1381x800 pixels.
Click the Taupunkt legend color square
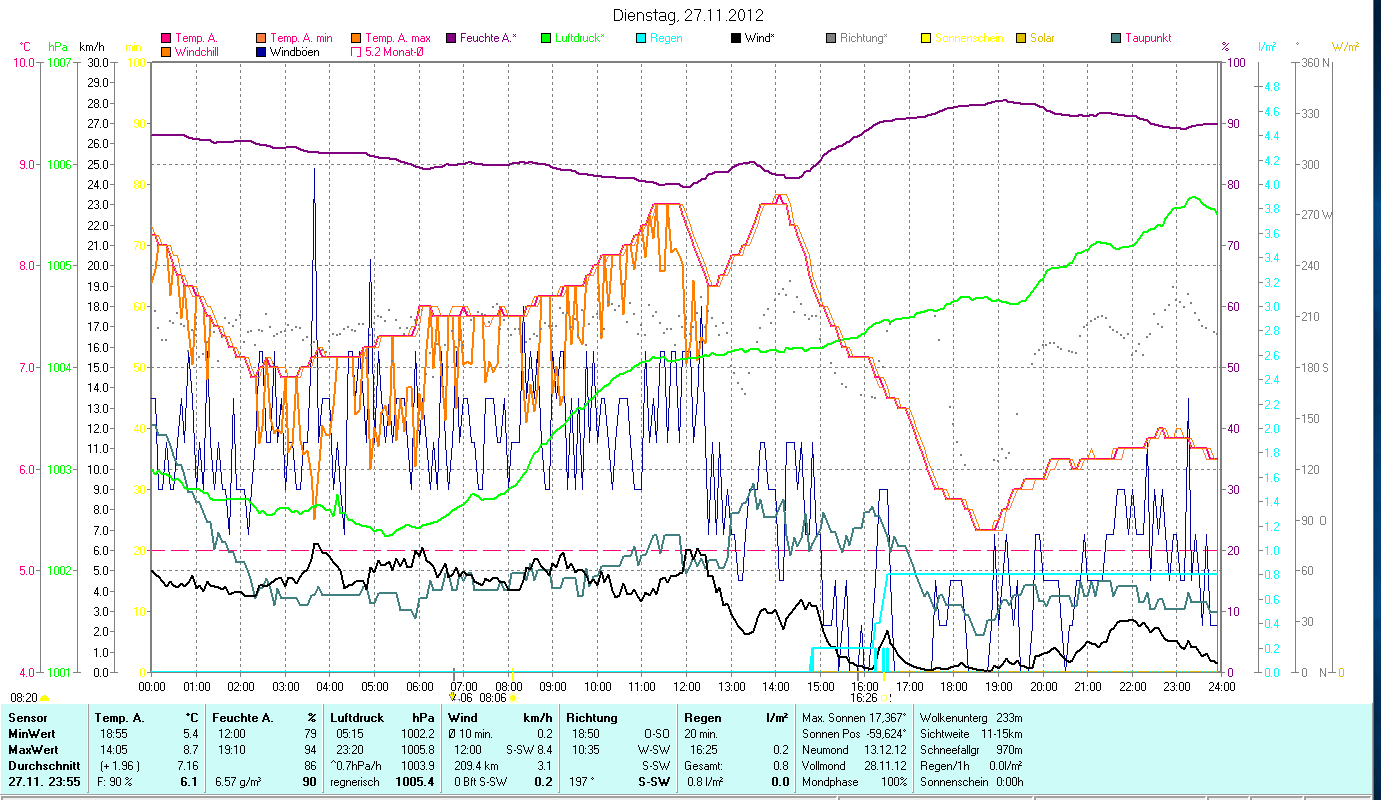(1116, 38)
